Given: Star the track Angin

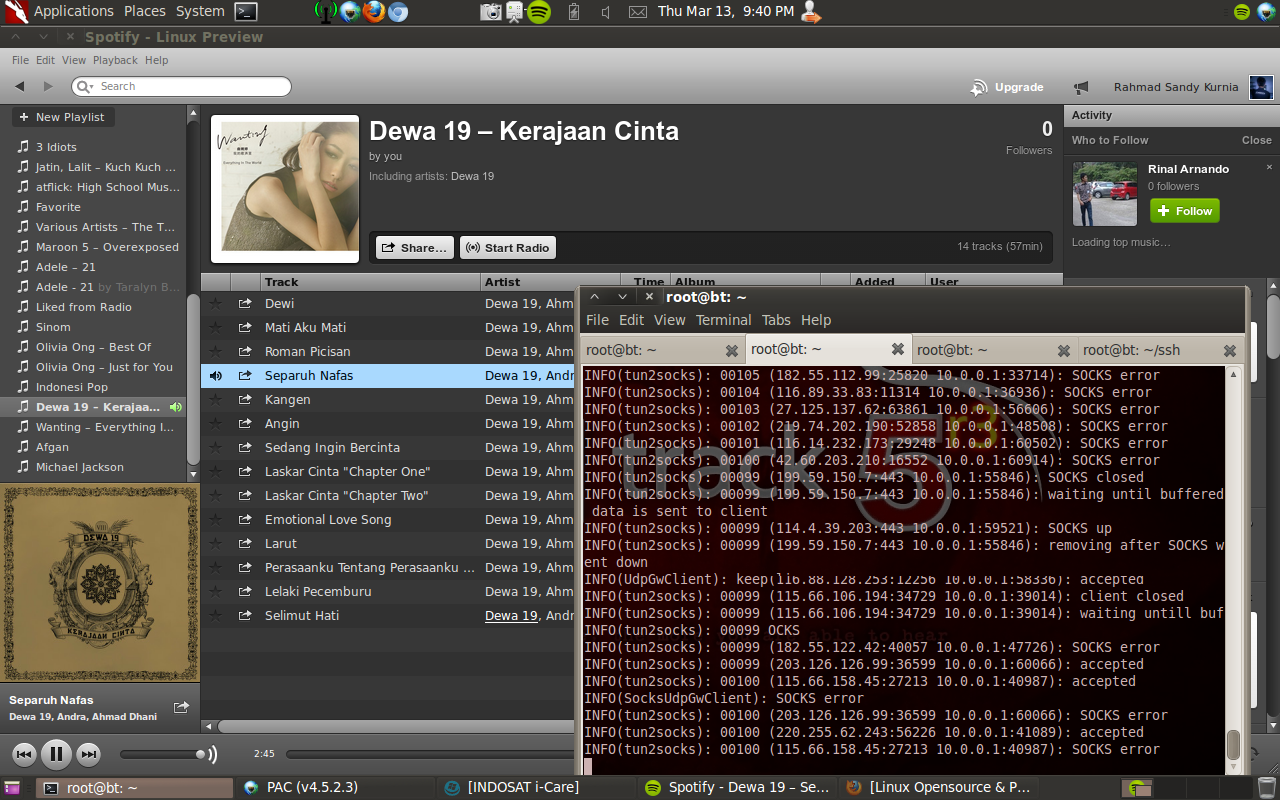Looking at the screenshot, I should click(x=215, y=424).
